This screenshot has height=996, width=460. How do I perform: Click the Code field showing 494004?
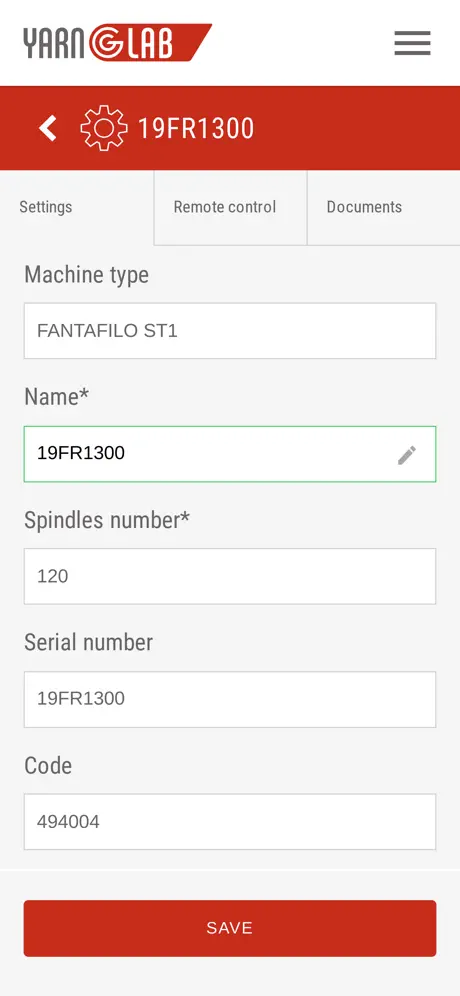pos(230,822)
